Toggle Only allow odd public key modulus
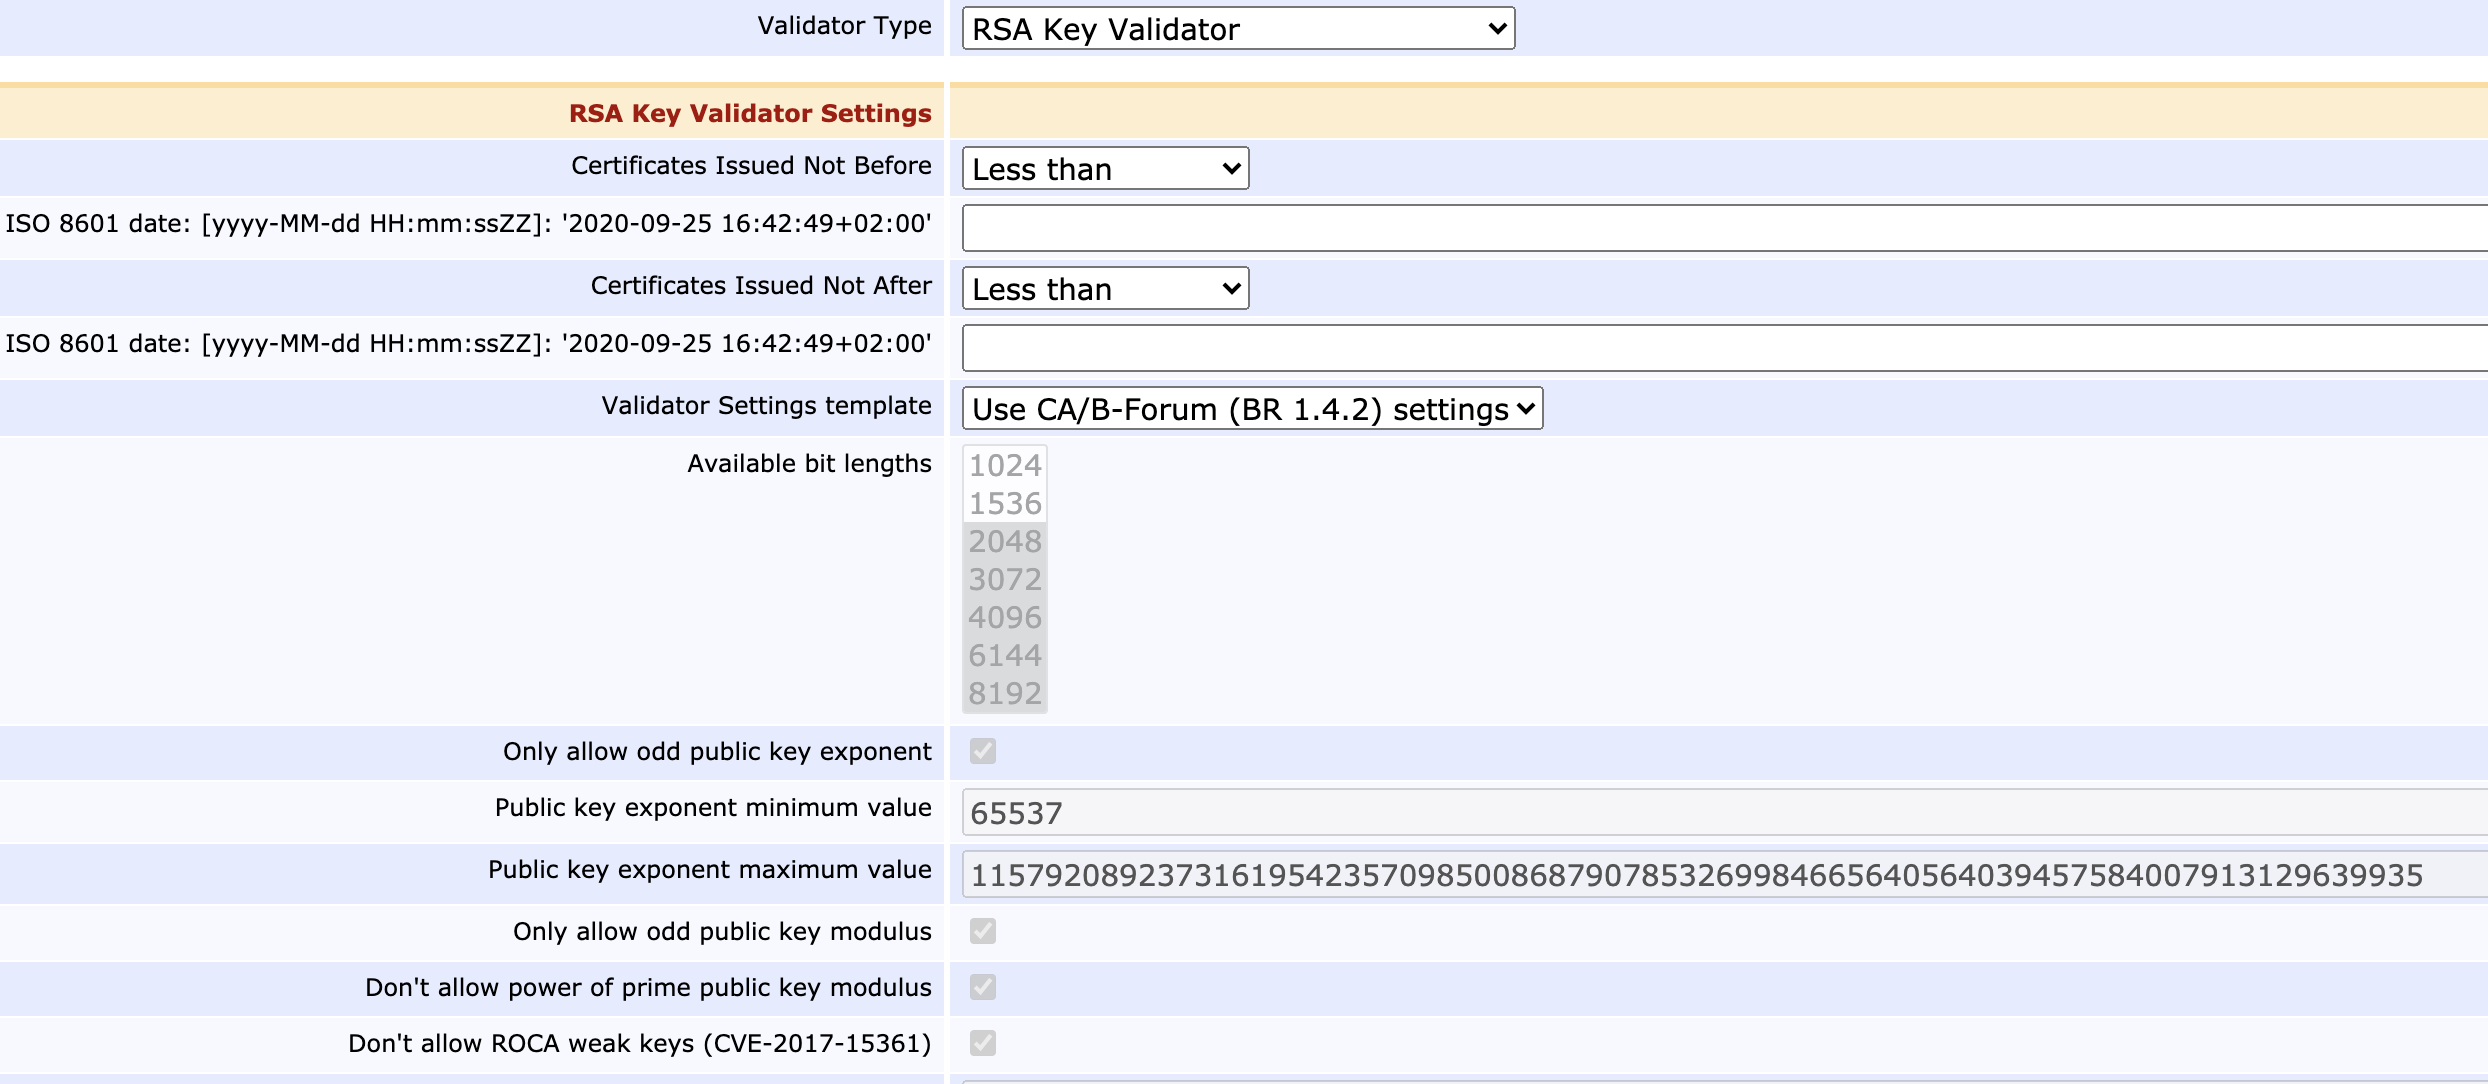The width and height of the screenshot is (2488, 1084). point(982,931)
